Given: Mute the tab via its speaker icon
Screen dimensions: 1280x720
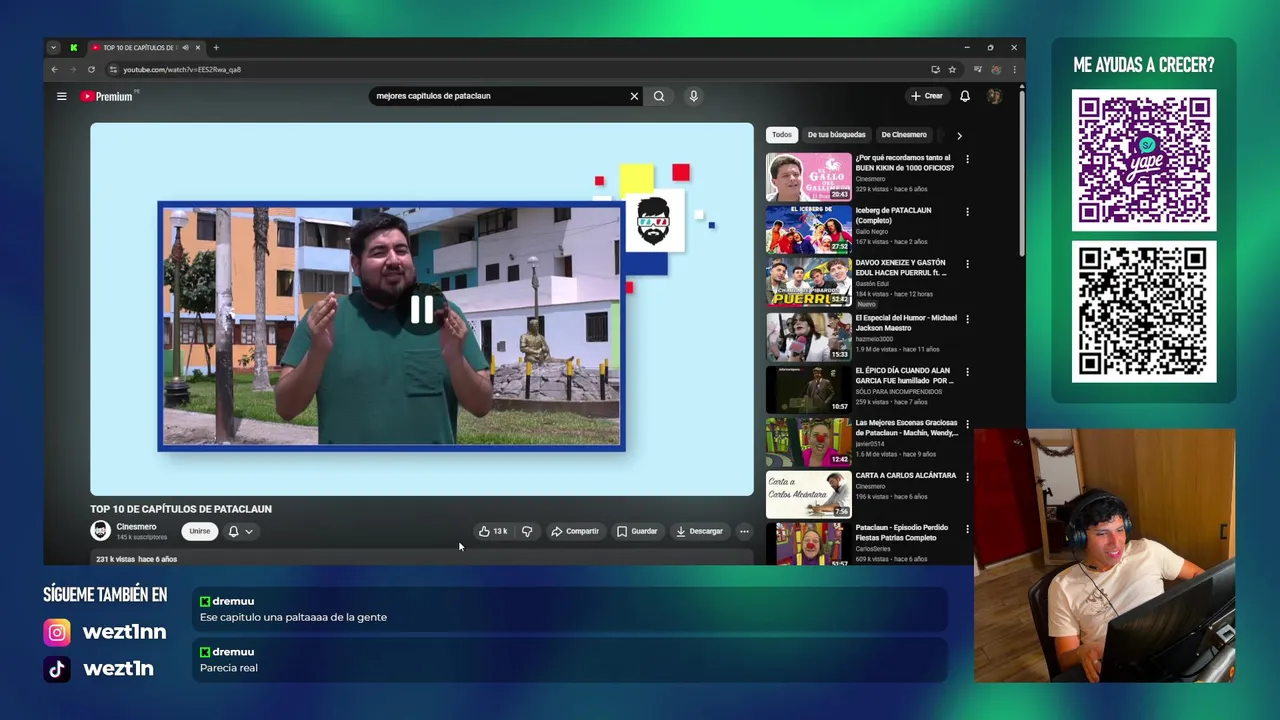Looking at the screenshot, I should tap(185, 47).
